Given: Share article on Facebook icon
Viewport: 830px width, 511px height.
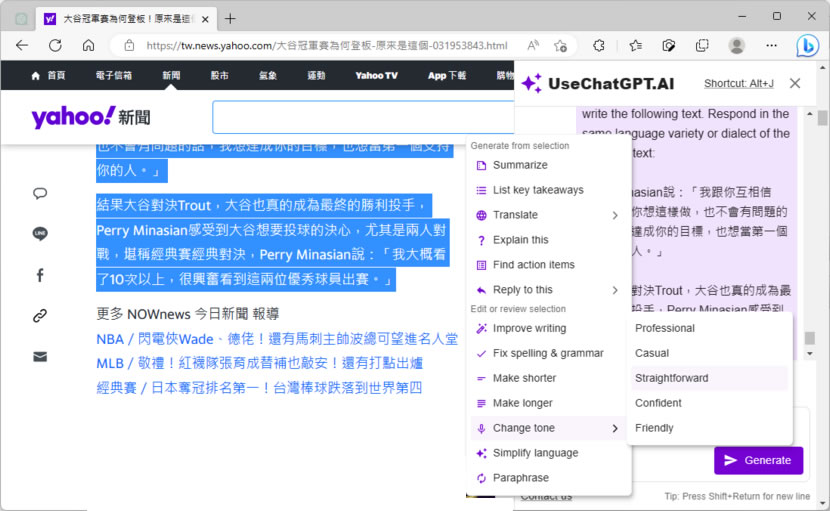Looking at the screenshot, I should [40, 275].
